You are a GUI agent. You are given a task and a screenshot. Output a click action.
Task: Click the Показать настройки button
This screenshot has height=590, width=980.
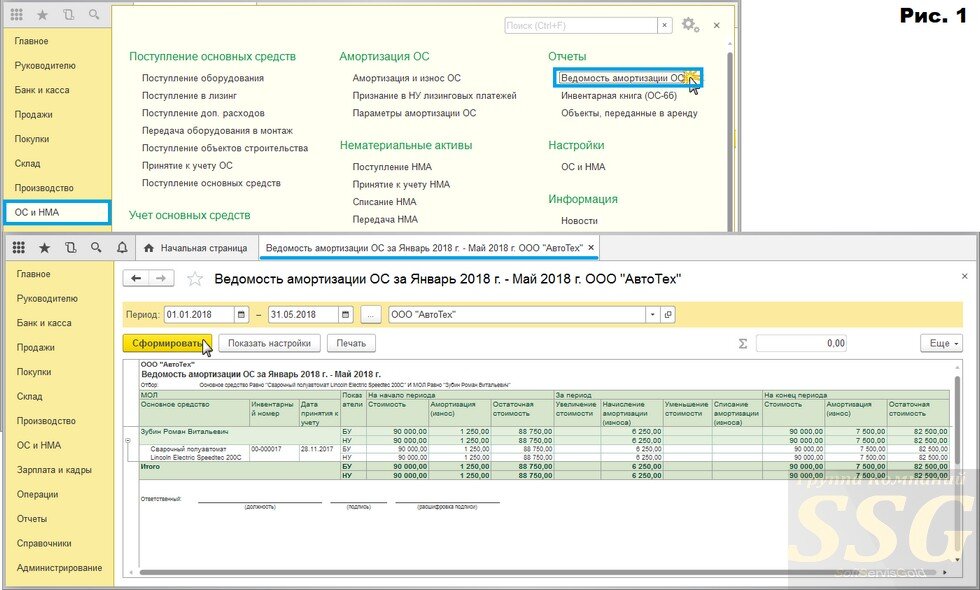(269, 343)
